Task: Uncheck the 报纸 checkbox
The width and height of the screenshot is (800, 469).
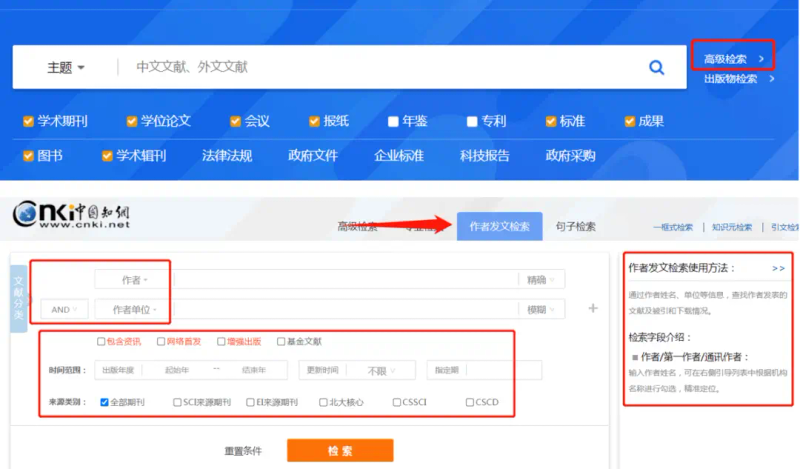Action: pyautogui.click(x=314, y=121)
